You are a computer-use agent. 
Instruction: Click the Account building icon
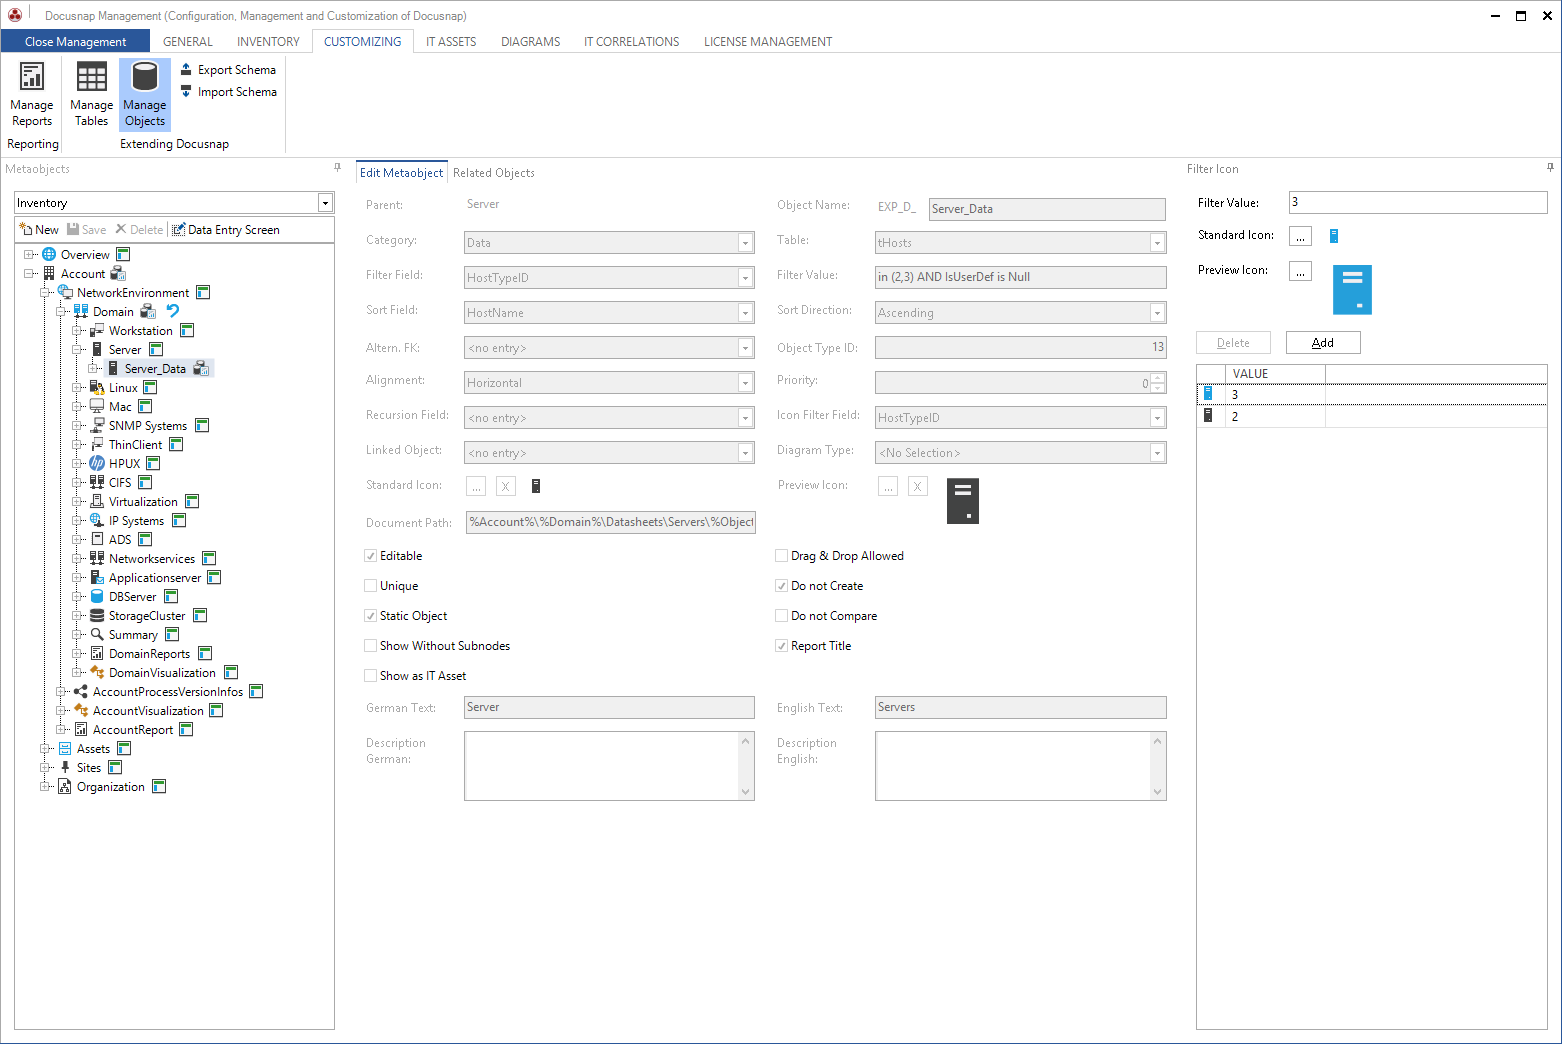coord(49,274)
